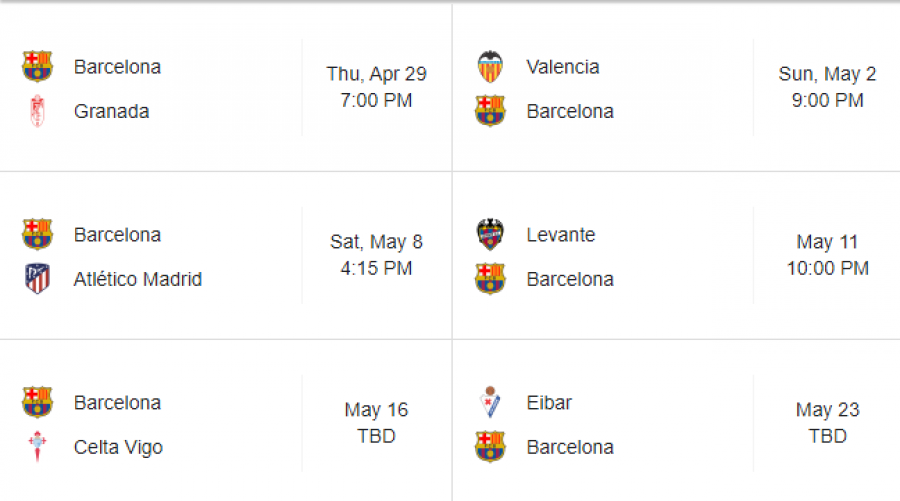
Task: Open the Granada team name link
Action: (111, 111)
